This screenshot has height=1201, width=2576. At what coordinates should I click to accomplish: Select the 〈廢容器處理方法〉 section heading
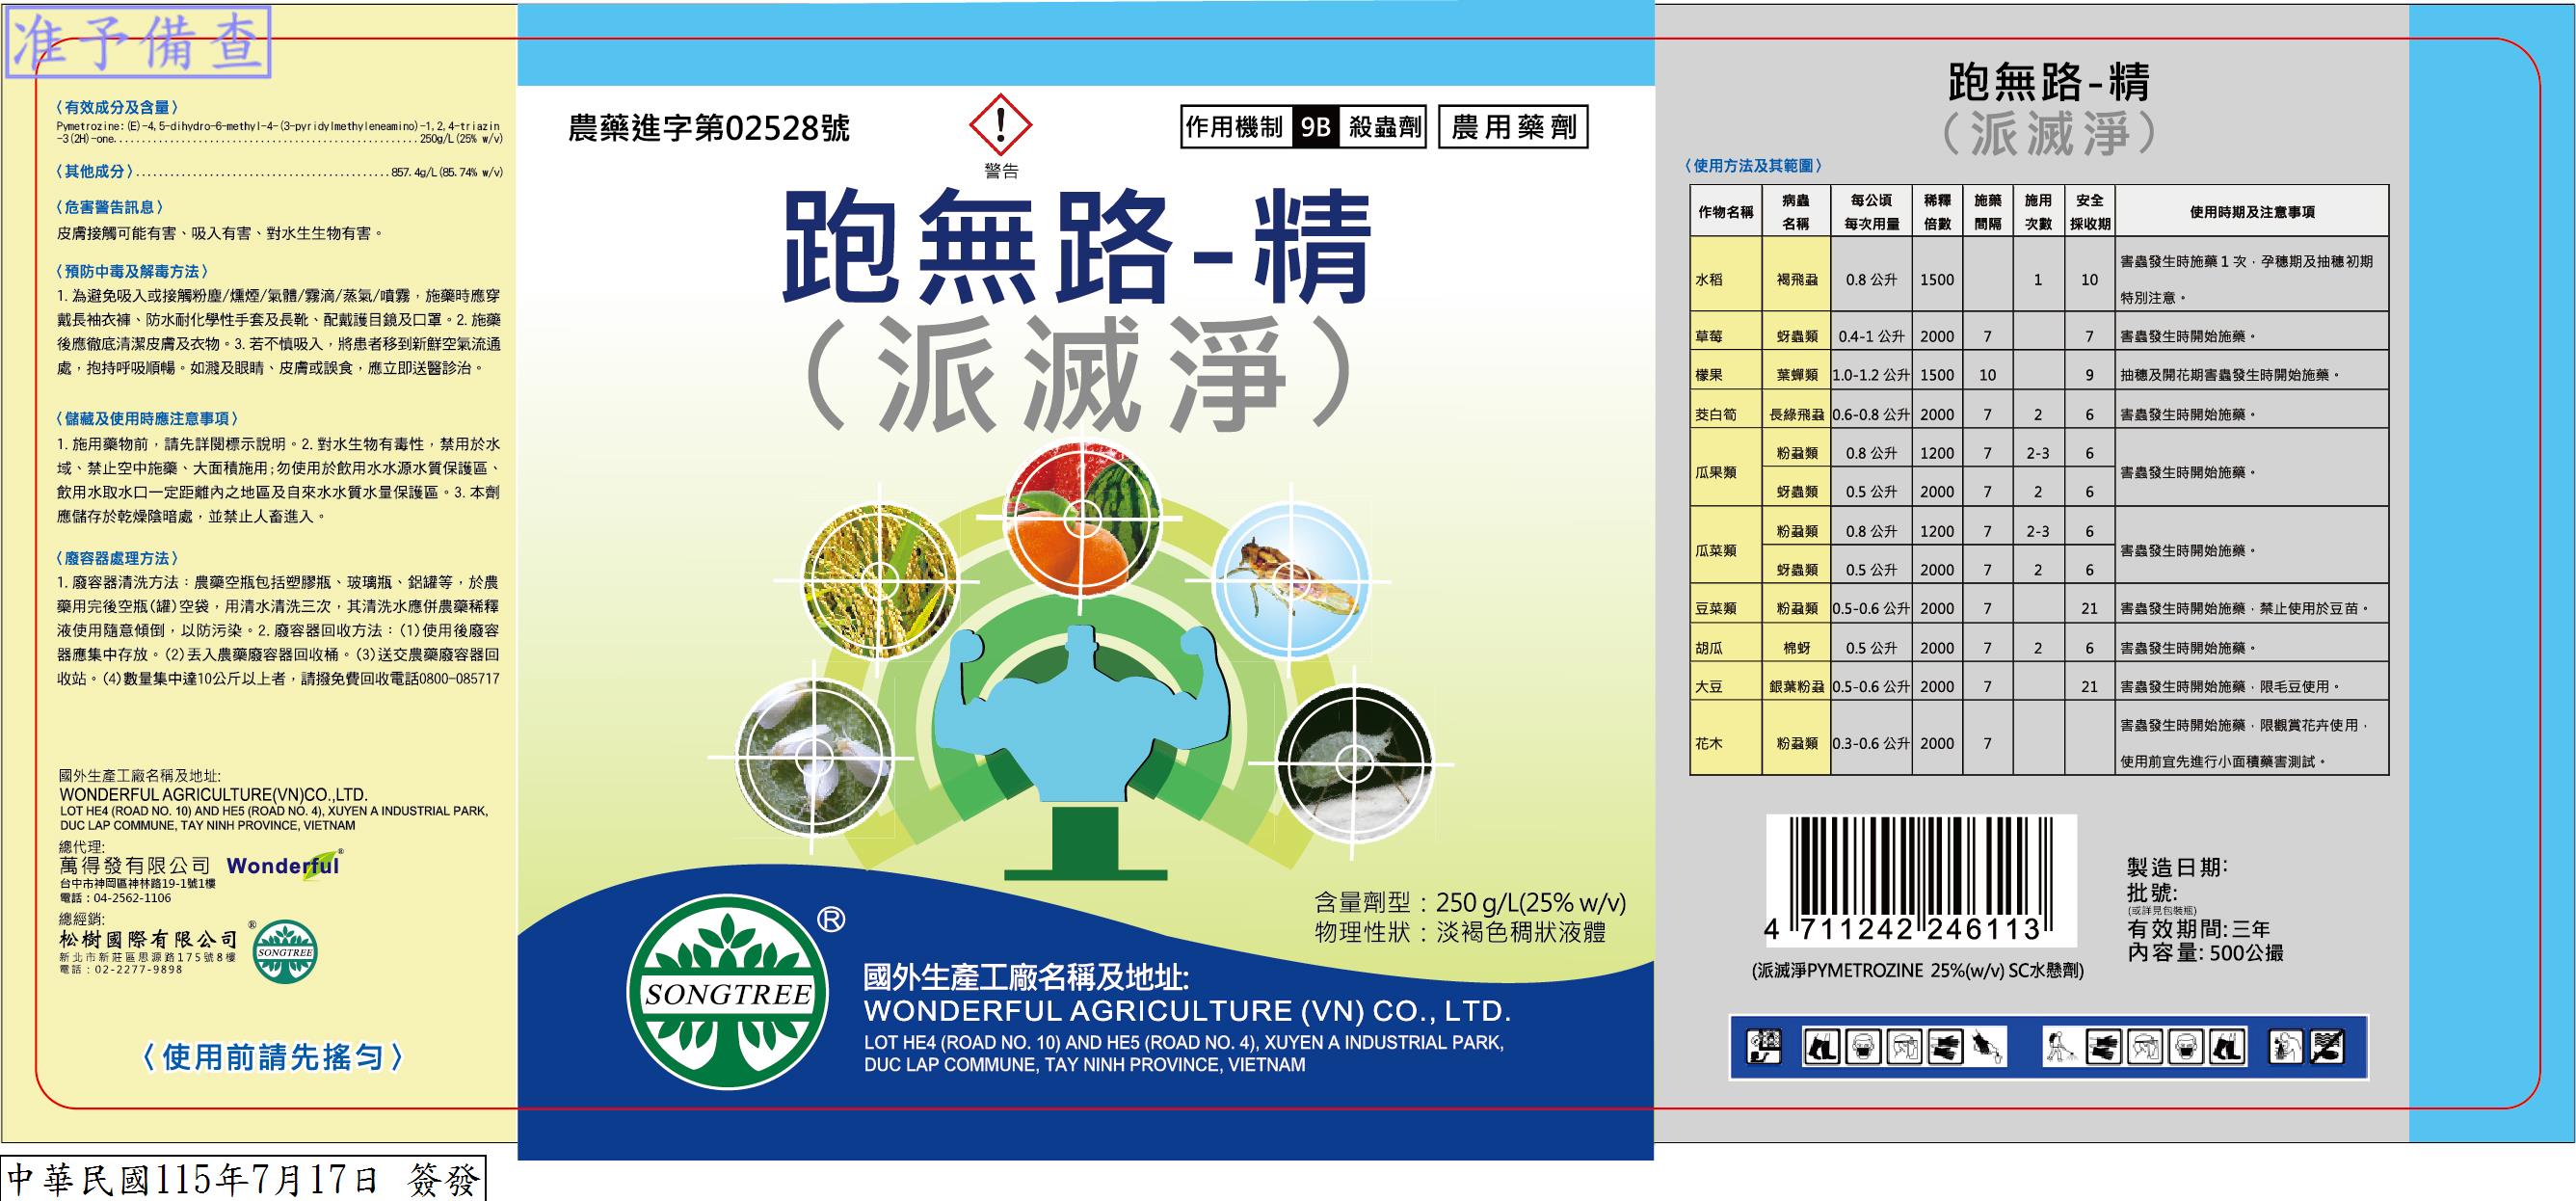[x=116, y=558]
